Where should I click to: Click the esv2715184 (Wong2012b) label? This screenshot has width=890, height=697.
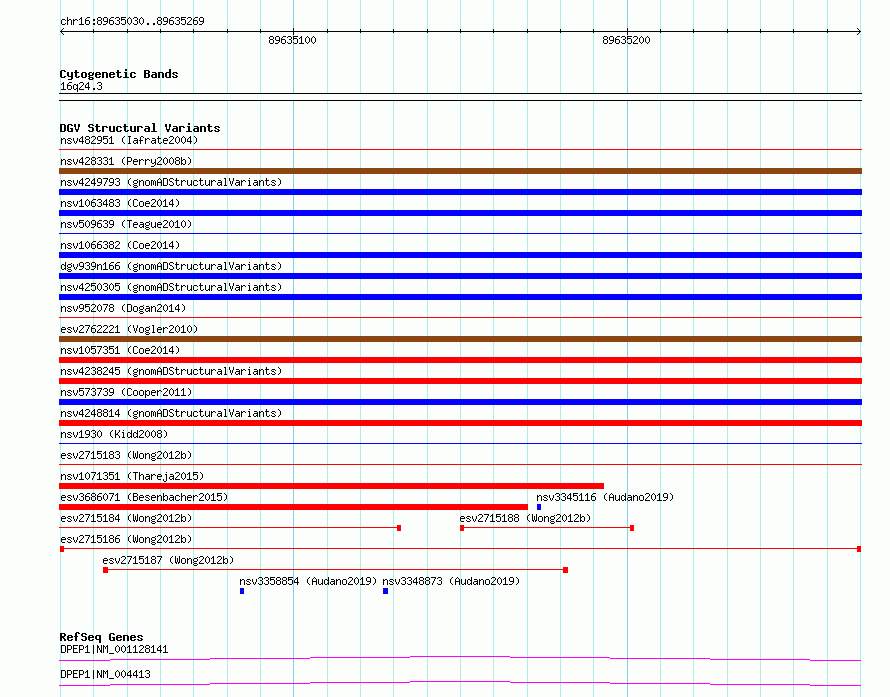126,518
